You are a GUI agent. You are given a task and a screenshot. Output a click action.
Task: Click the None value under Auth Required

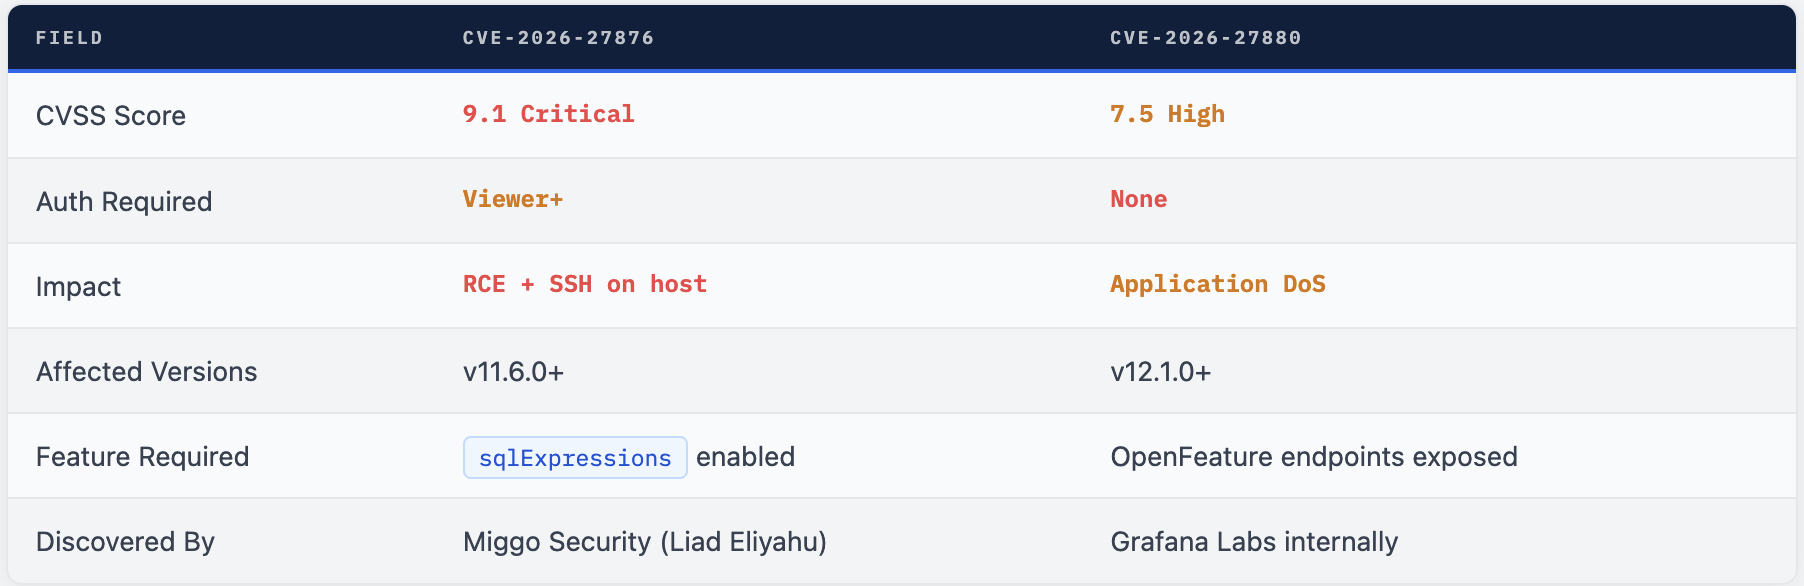click(1138, 199)
